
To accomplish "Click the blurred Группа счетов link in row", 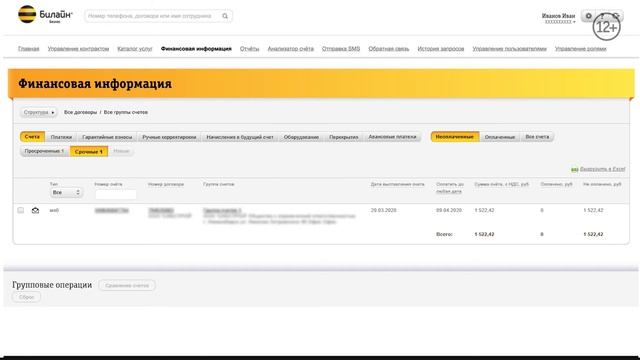I will (x=222, y=210).
